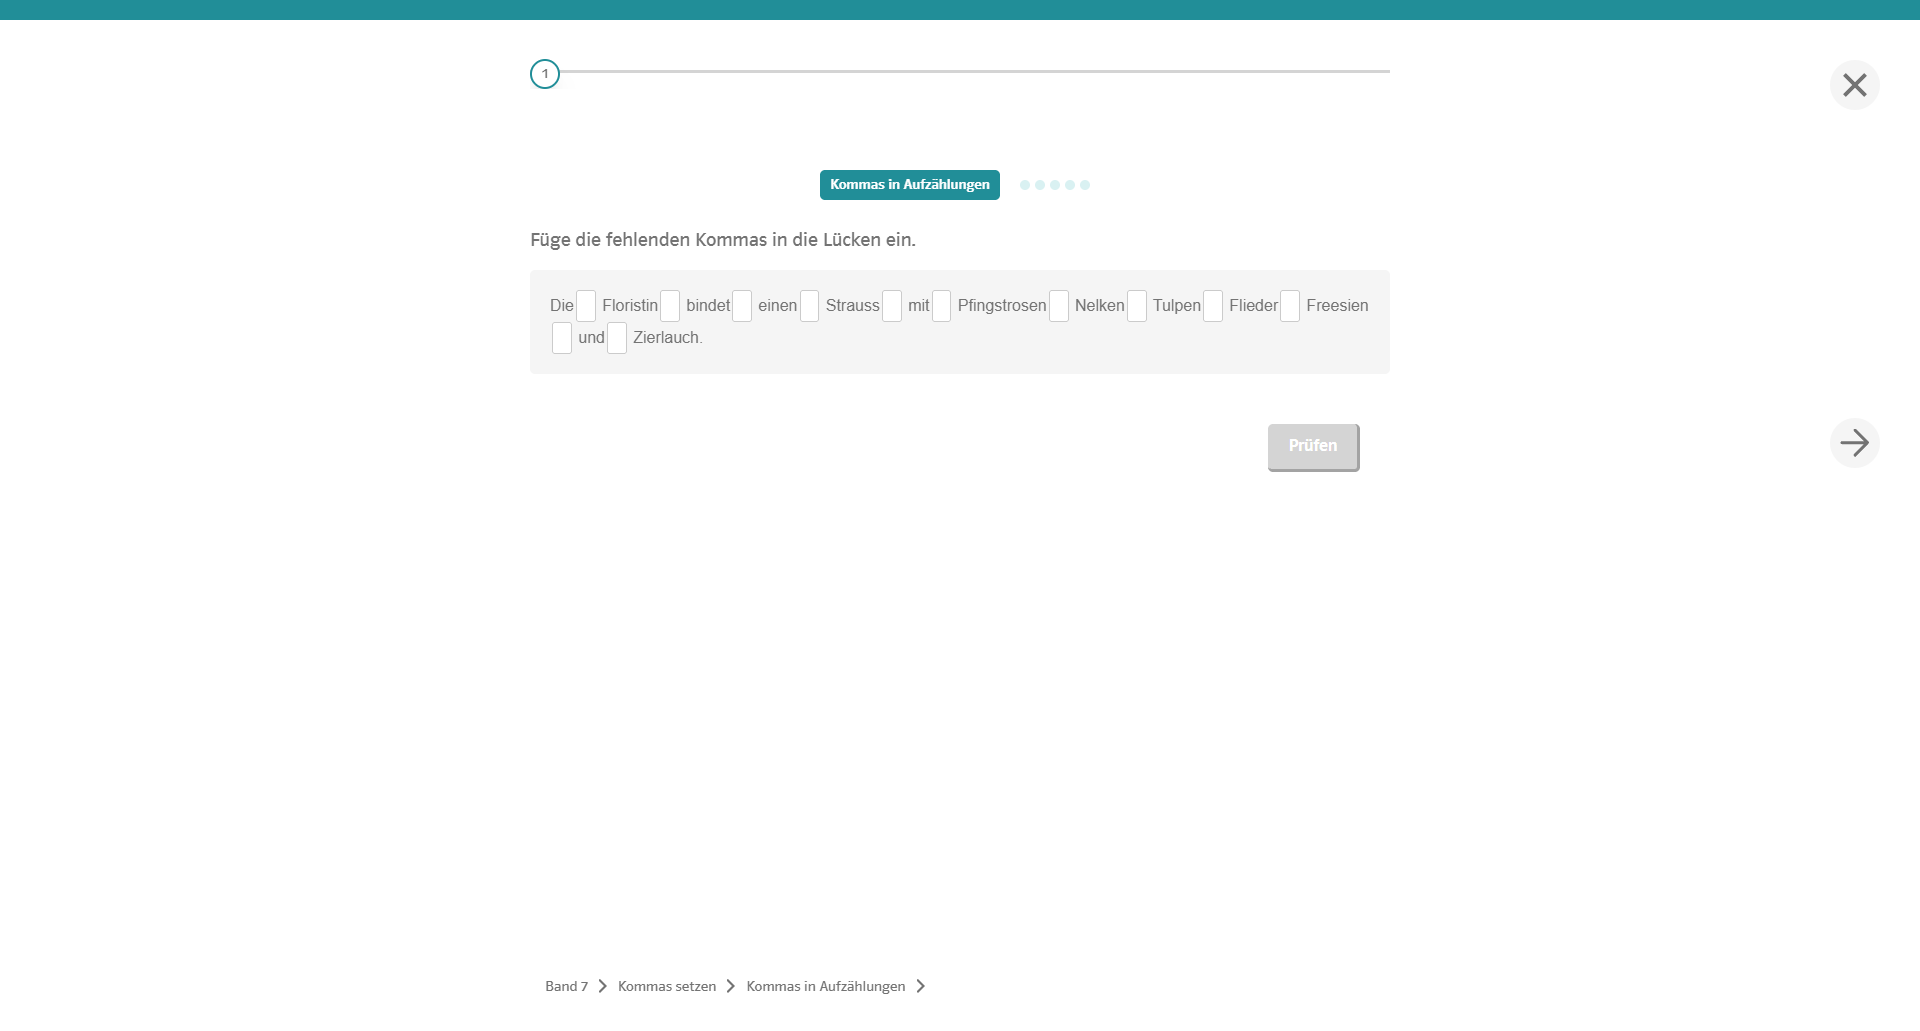Toggle the gap after "Strauss"

click(x=892, y=306)
